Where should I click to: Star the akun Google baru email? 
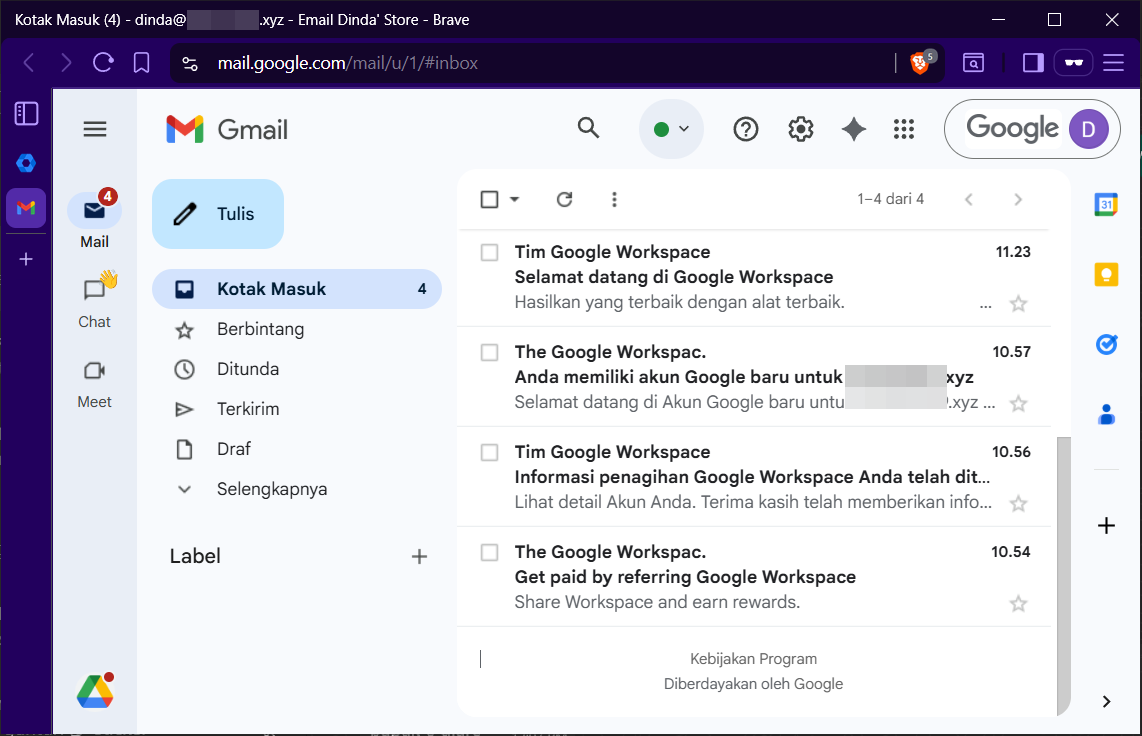(1018, 403)
